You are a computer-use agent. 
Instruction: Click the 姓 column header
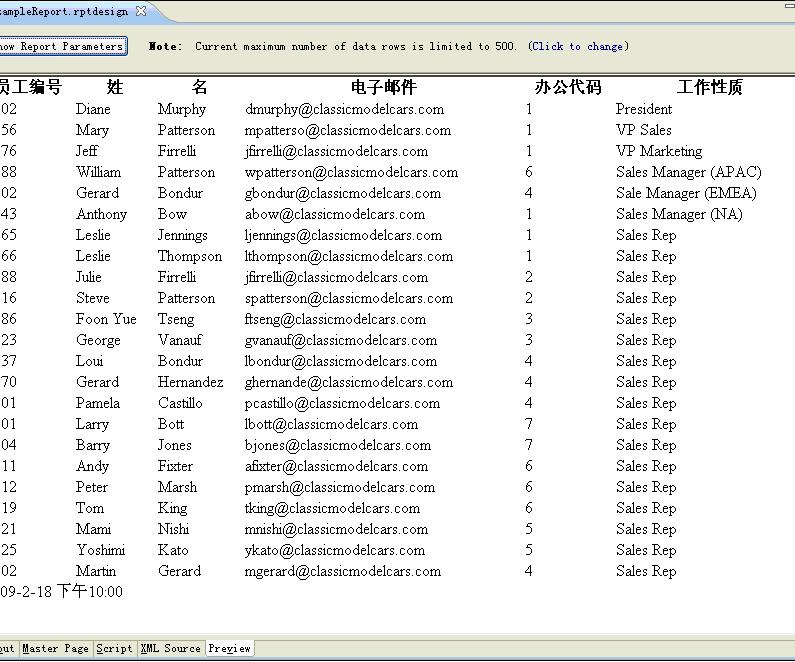pyautogui.click(x=115, y=87)
